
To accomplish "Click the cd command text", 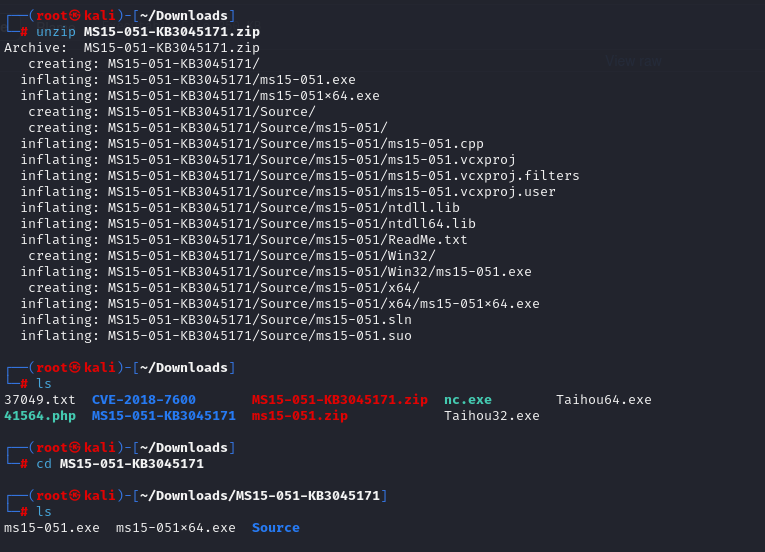I will click(x=44, y=464).
